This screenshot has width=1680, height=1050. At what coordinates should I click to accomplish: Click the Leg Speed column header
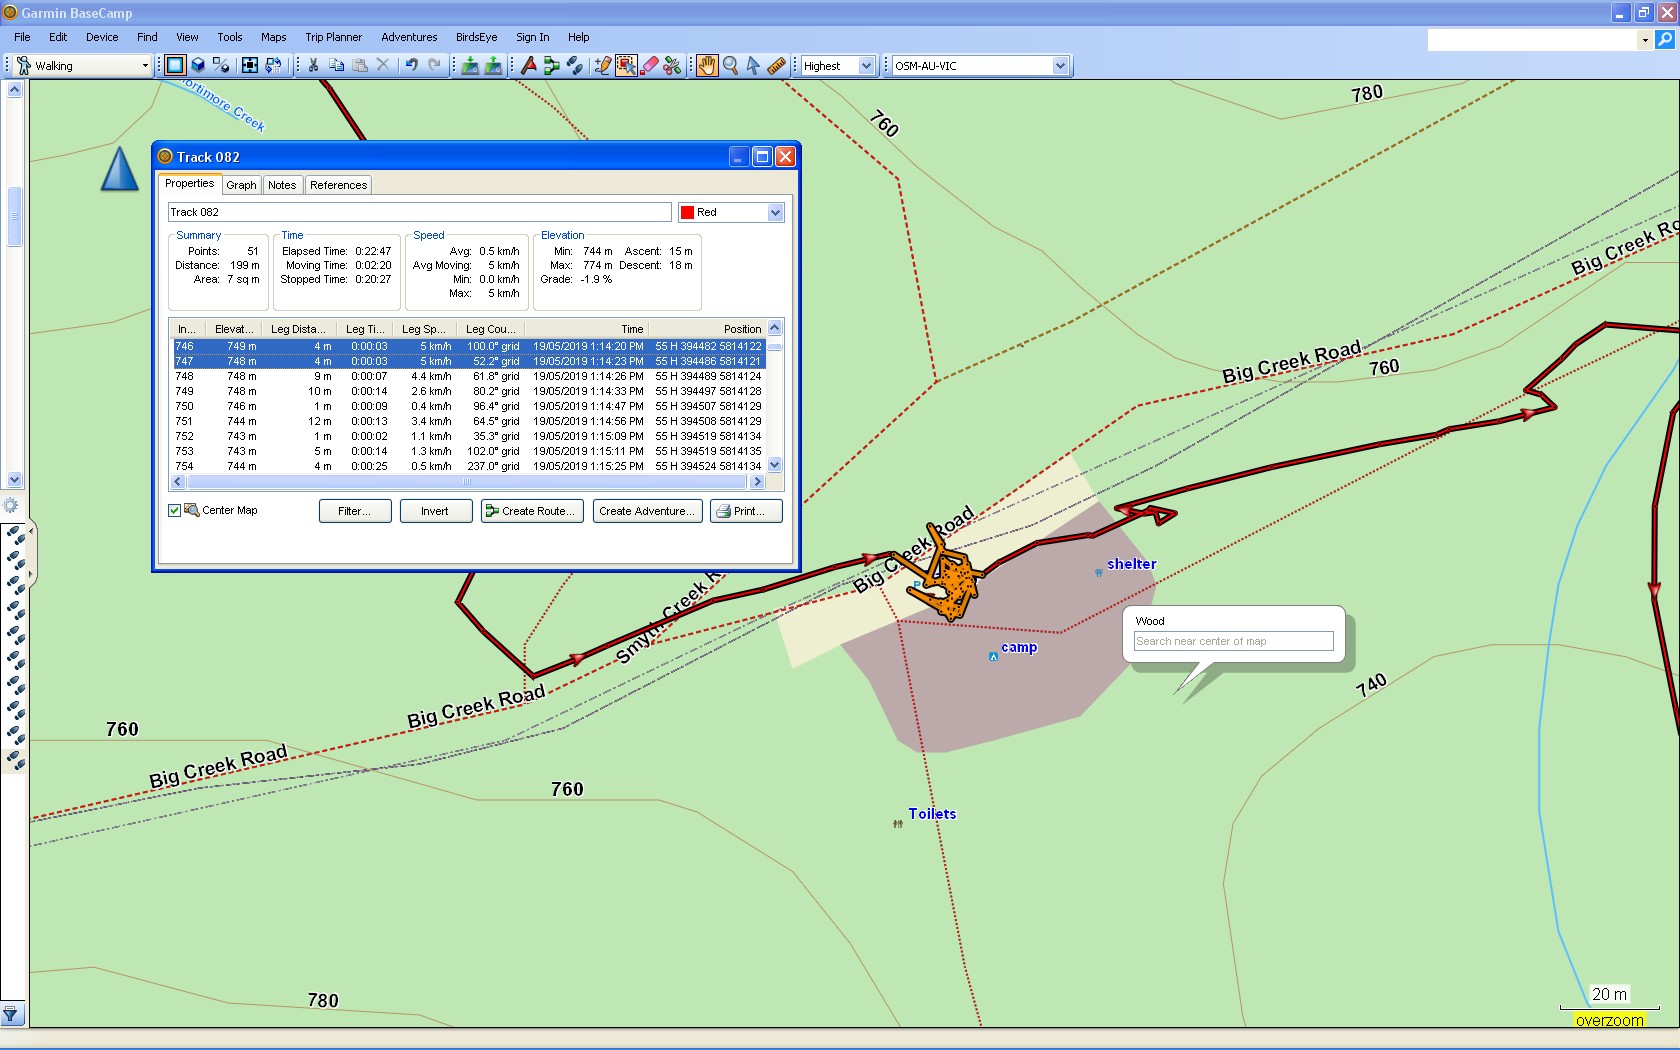tap(424, 329)
